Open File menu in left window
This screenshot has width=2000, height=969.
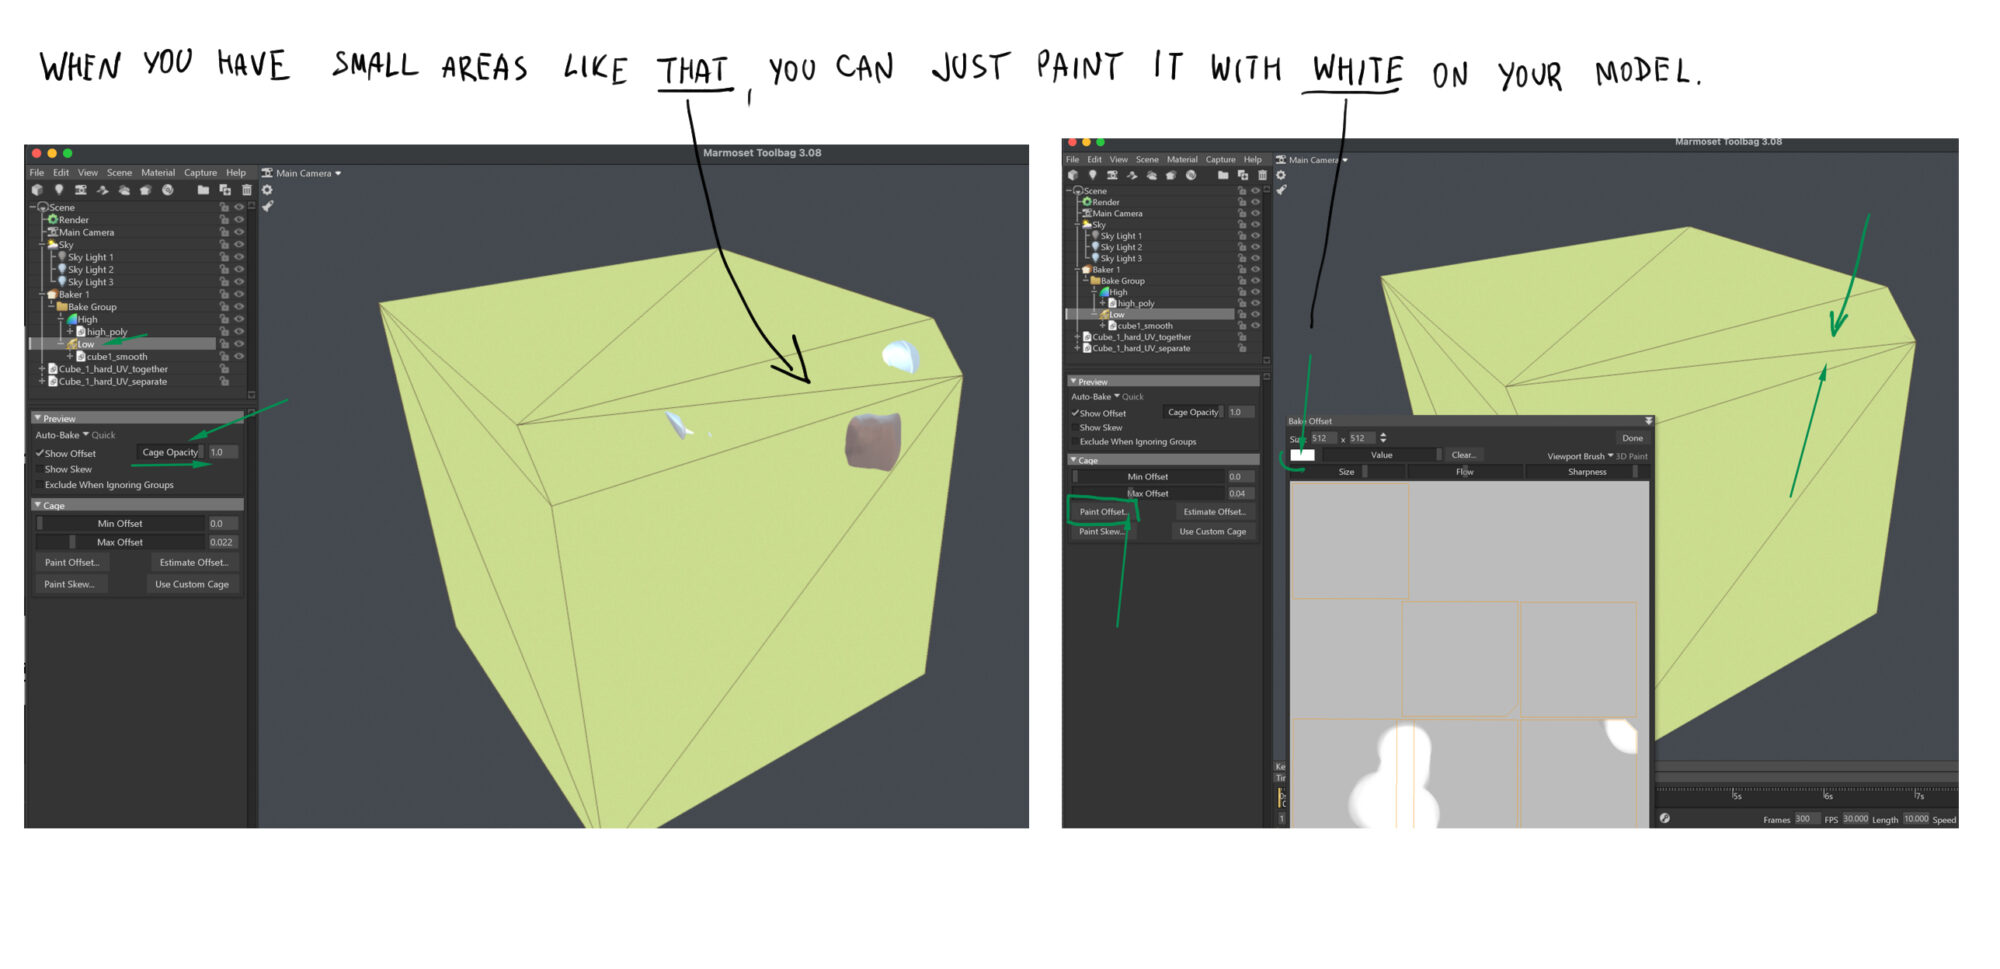(x=37, y=173)
